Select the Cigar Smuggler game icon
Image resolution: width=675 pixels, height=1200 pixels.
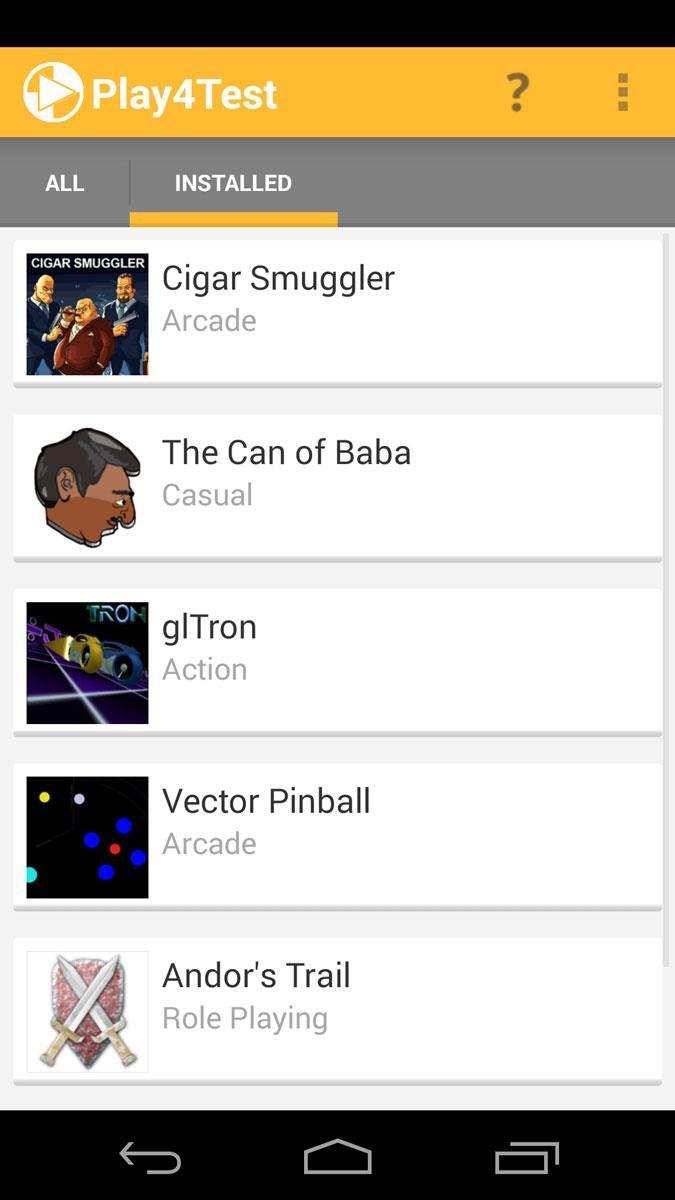coord(87,312)
